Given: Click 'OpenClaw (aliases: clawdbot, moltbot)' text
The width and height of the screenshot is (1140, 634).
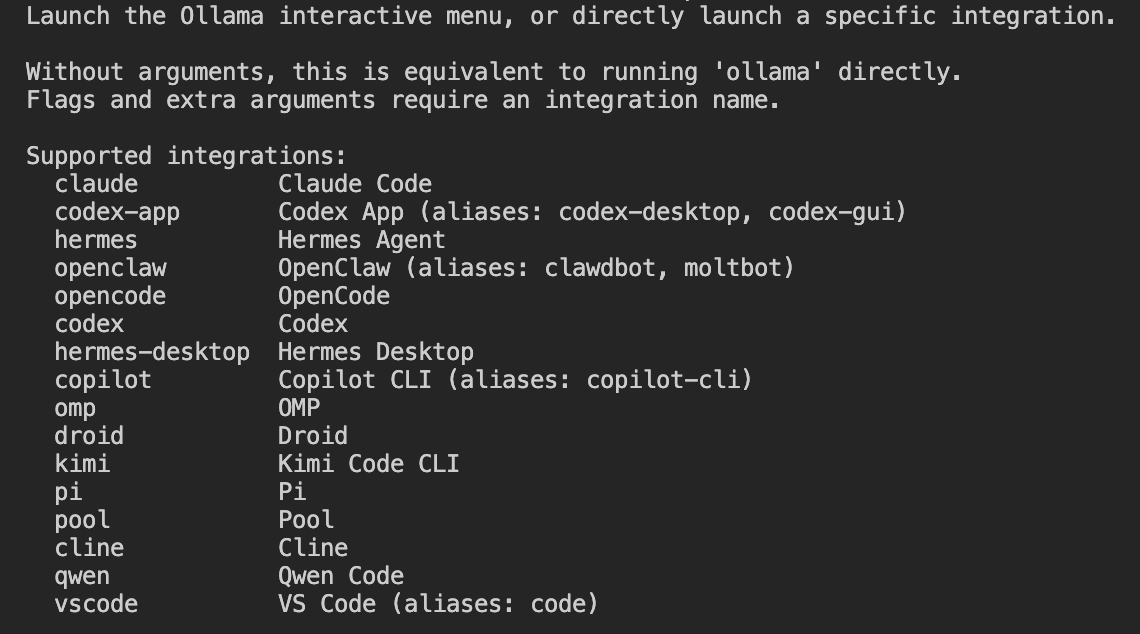Looking at the screenshot, I should [x=536, y=268].
